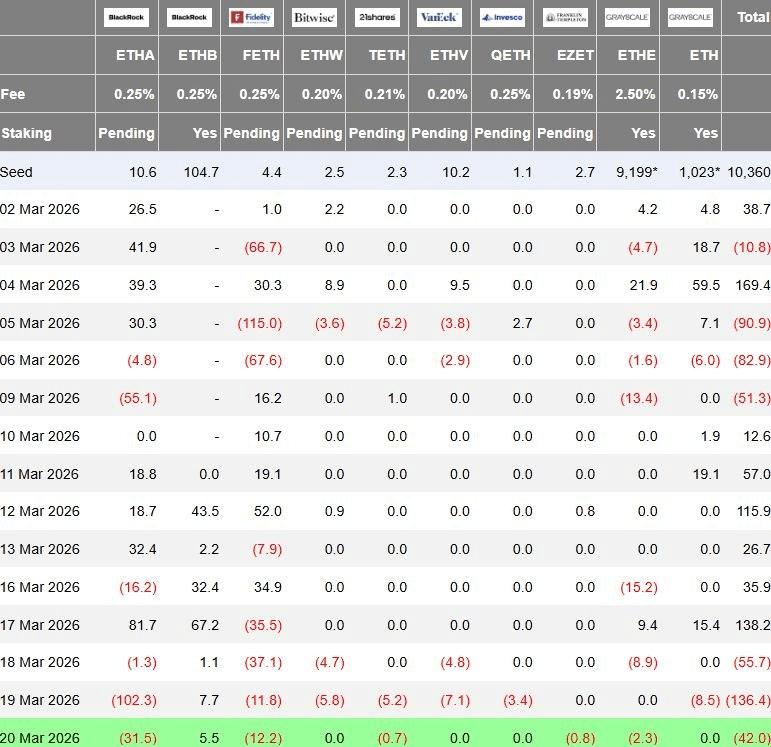Select the Fidelity logo in the header
Screen dimensions: 771x747
[x=251, y=17]
